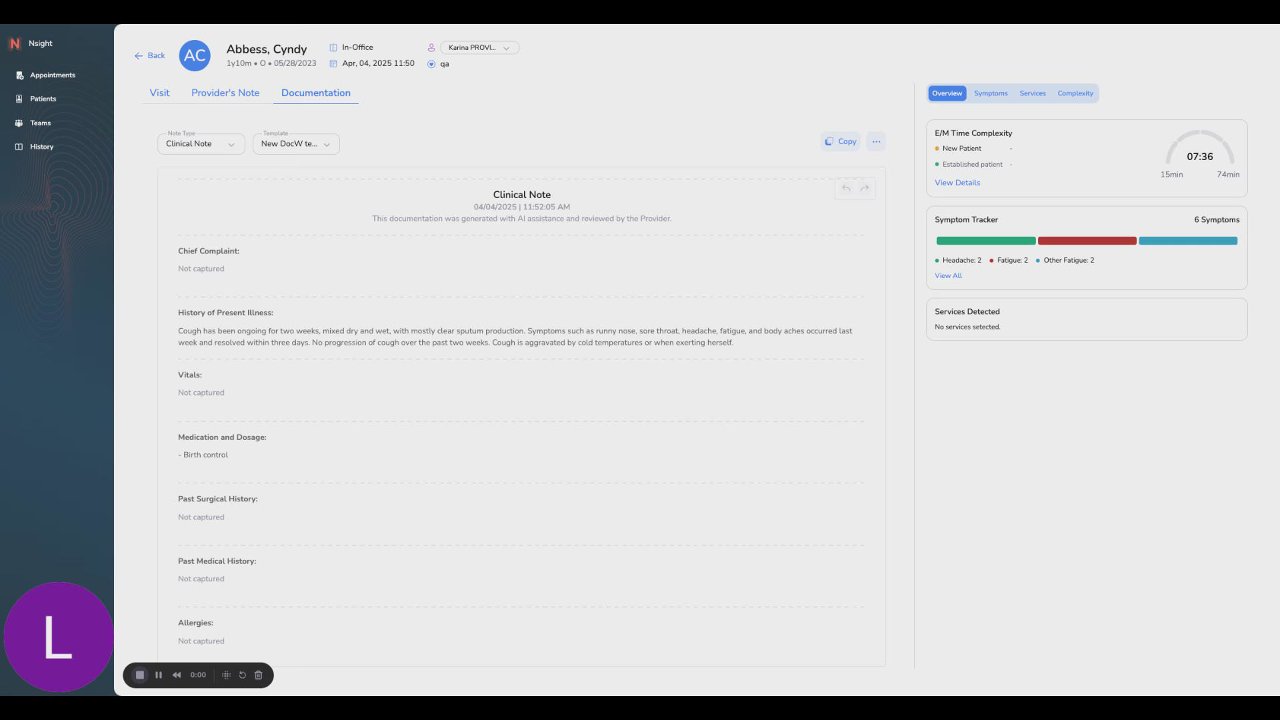Screen dimensions: 1280x720
Task: Go back using the Back link
Action: point(150,56)
